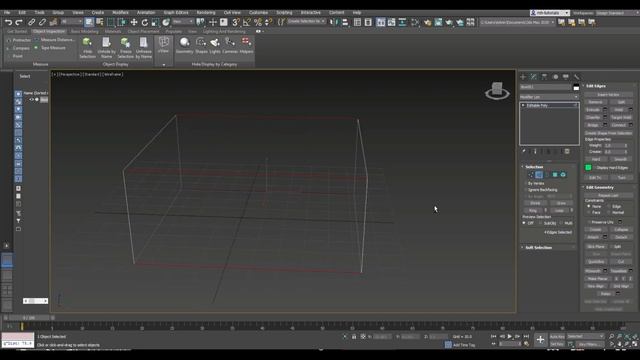The height and width of the screenshot is (360, 640).
Task: Click the timeline frame slider
Action: click(x=29, y=318)
